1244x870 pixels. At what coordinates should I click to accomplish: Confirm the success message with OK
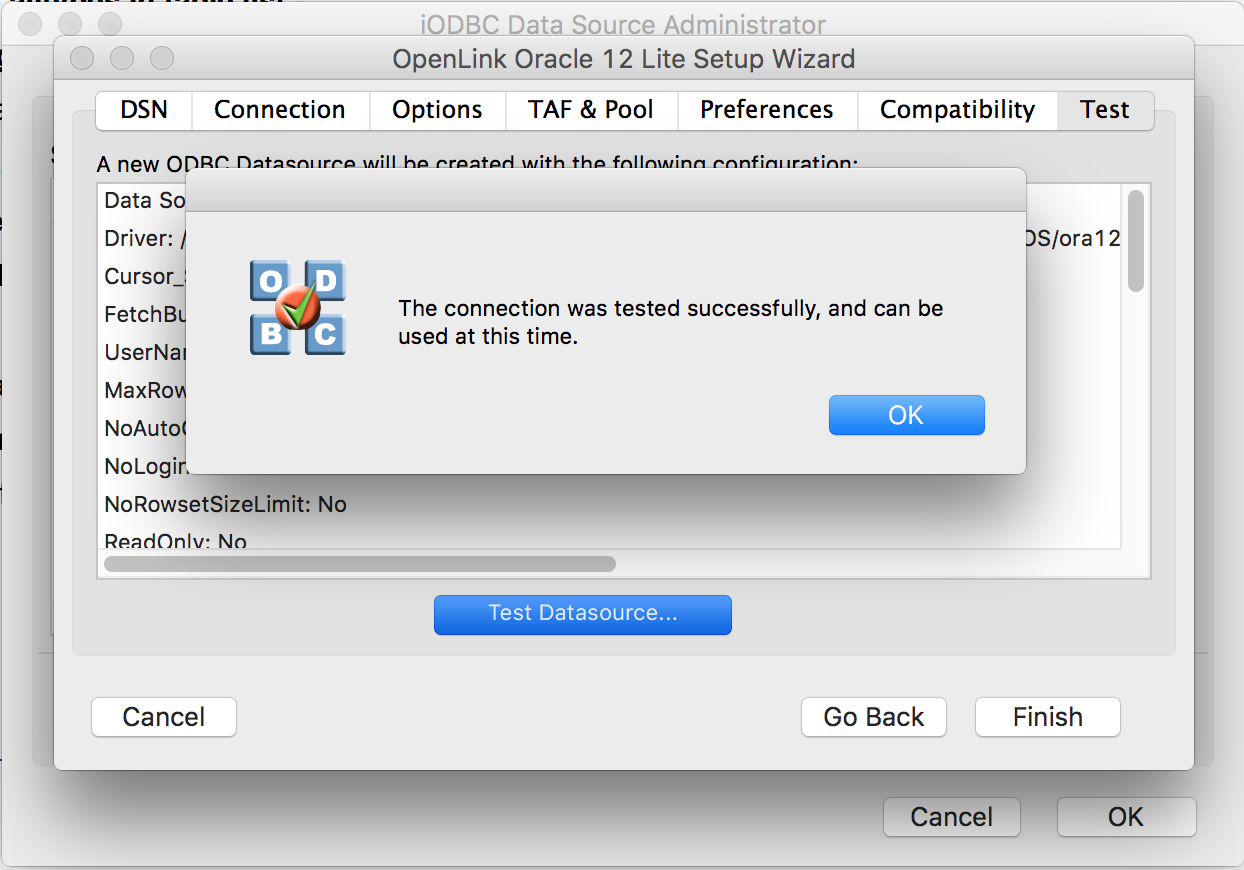coord(906,415)
